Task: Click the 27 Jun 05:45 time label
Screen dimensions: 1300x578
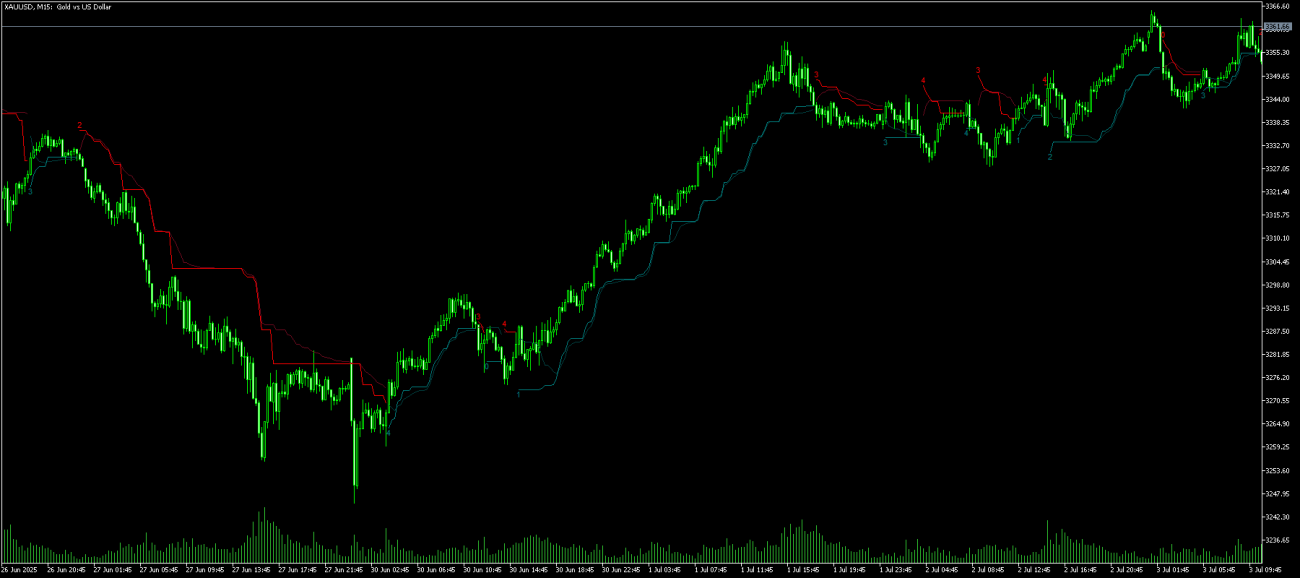Action: pyautogui.click(x=158, y=571)
